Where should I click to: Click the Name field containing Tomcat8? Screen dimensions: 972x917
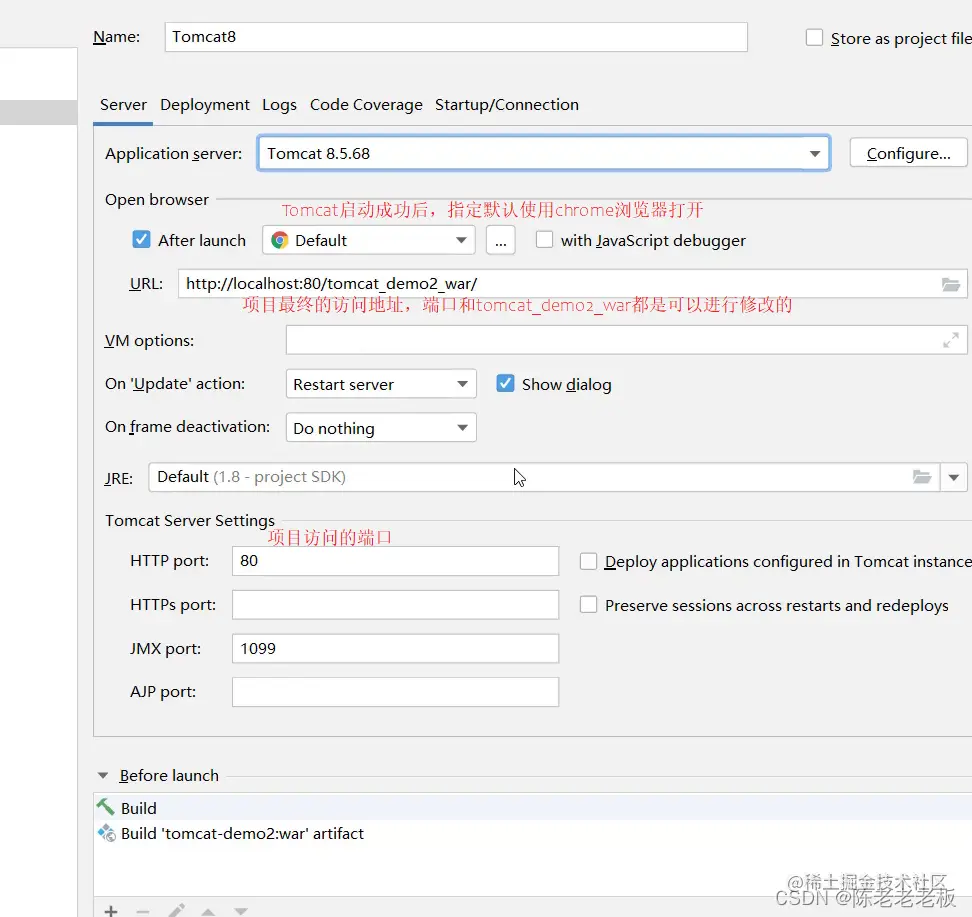click(x=456, y=37)
